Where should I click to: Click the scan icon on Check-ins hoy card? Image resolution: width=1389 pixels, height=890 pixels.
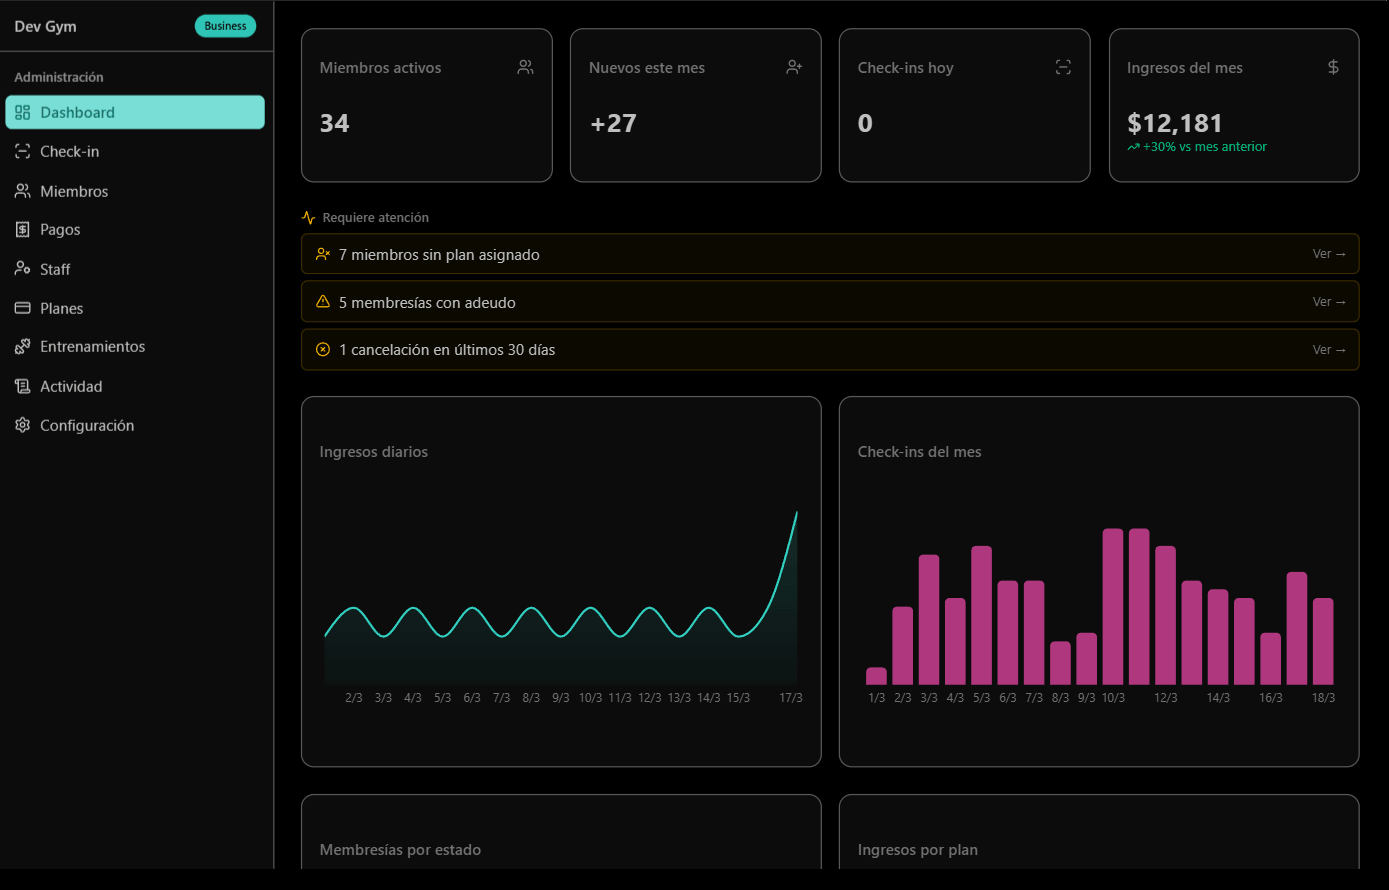1063,66
